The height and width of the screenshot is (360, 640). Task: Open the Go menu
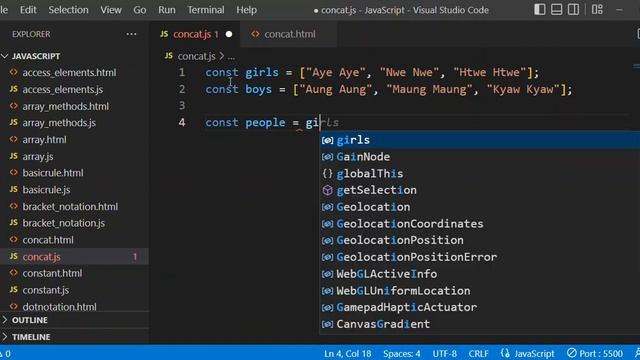point(140,10)
